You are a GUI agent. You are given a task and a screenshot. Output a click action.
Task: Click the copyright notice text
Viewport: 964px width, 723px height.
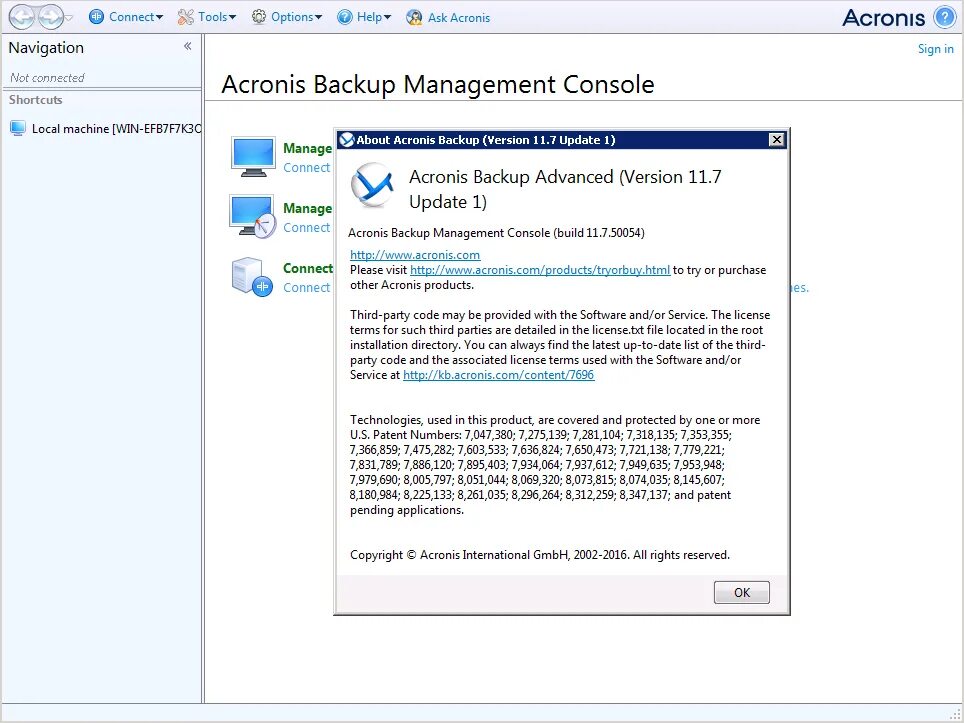(540, 555)
